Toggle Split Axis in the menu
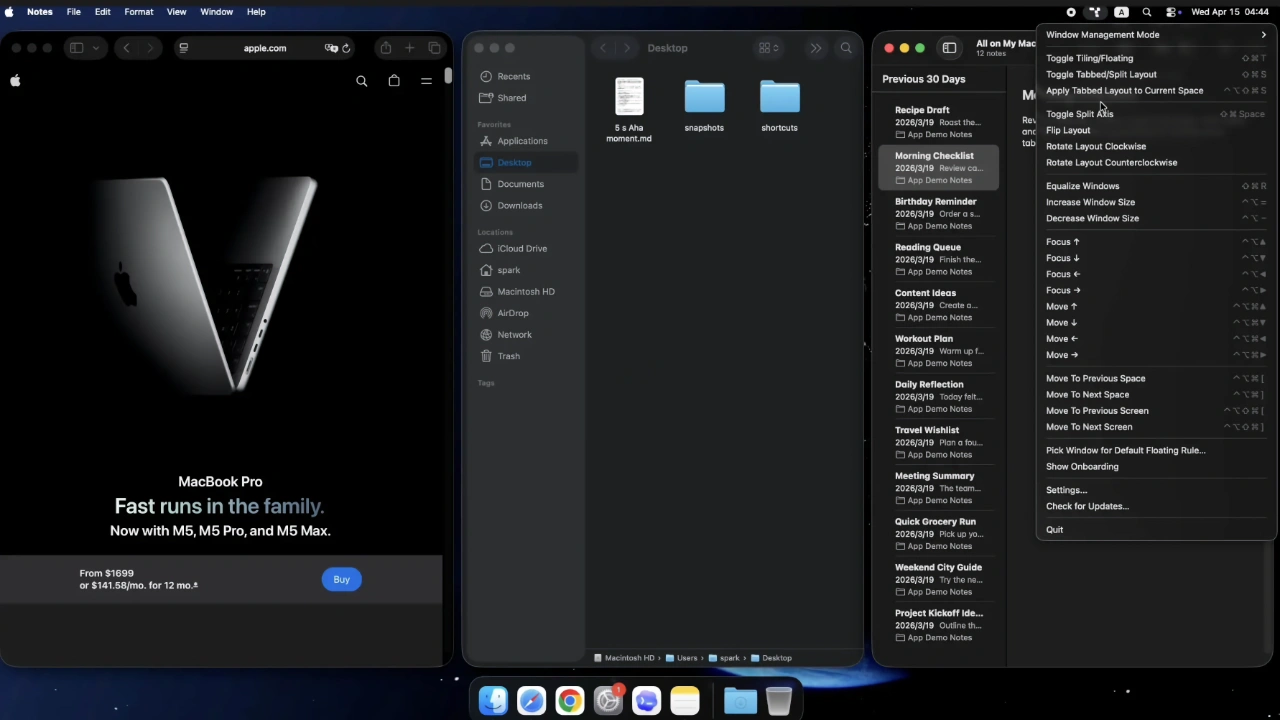The image size is (1280, 720). 1155,114
